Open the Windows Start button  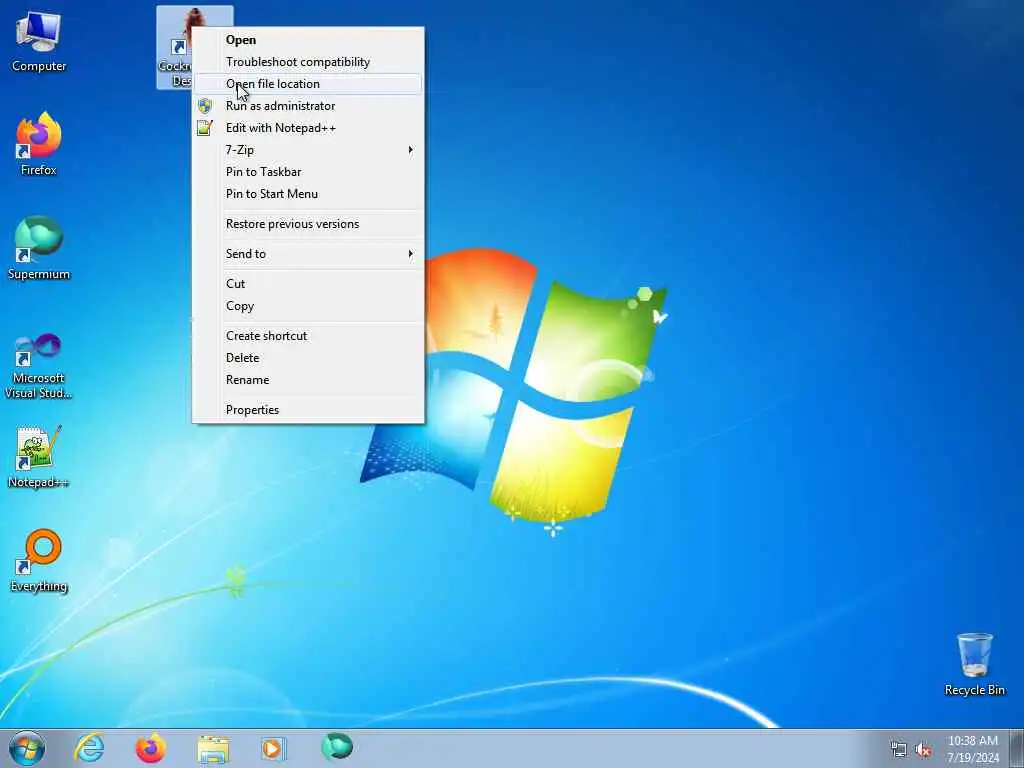point(27,748)
